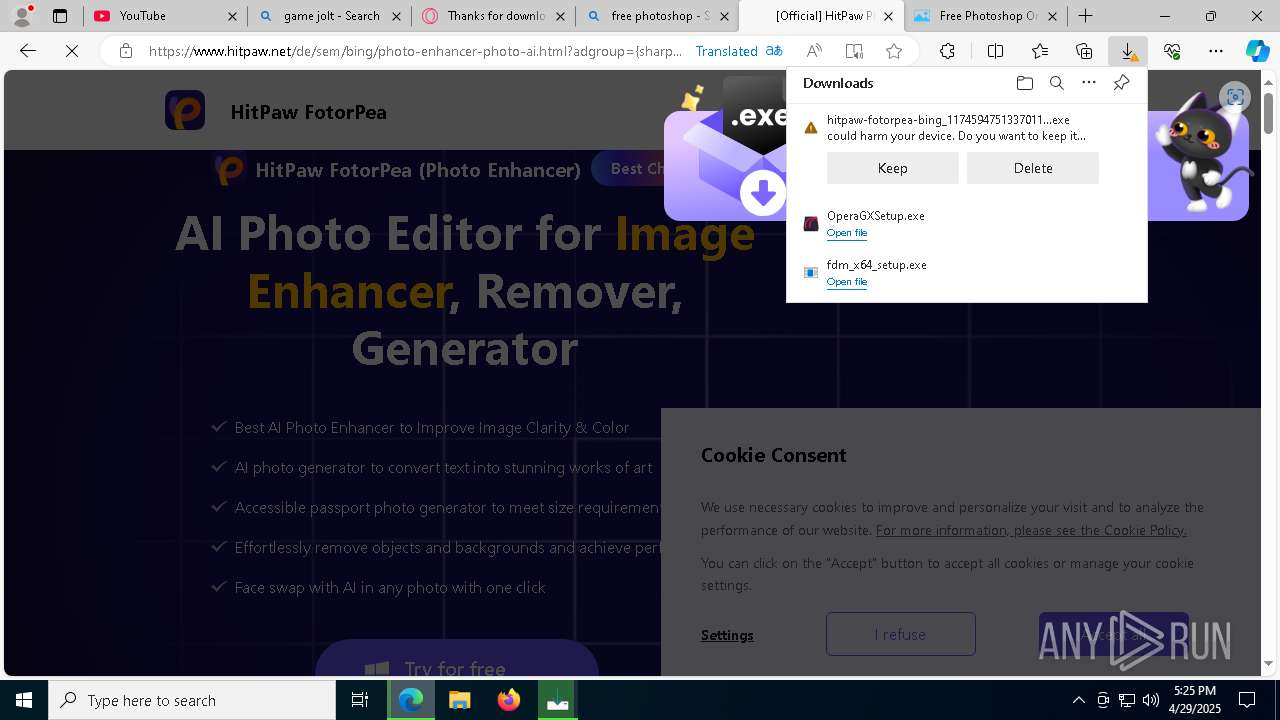The width and height of the screenshot is (1280, 720).
Task: Open Edge Settings and more menu
Action: [x=1216, y=51]
